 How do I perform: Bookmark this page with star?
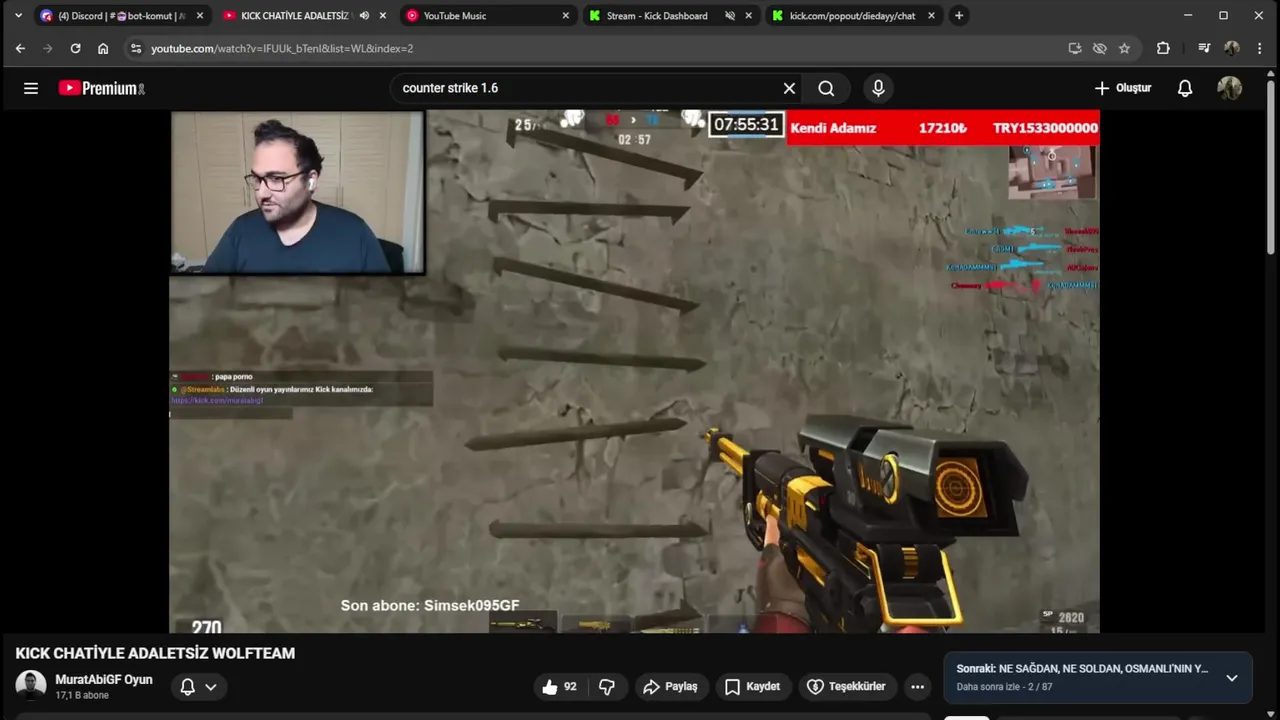click(1124, 48)
